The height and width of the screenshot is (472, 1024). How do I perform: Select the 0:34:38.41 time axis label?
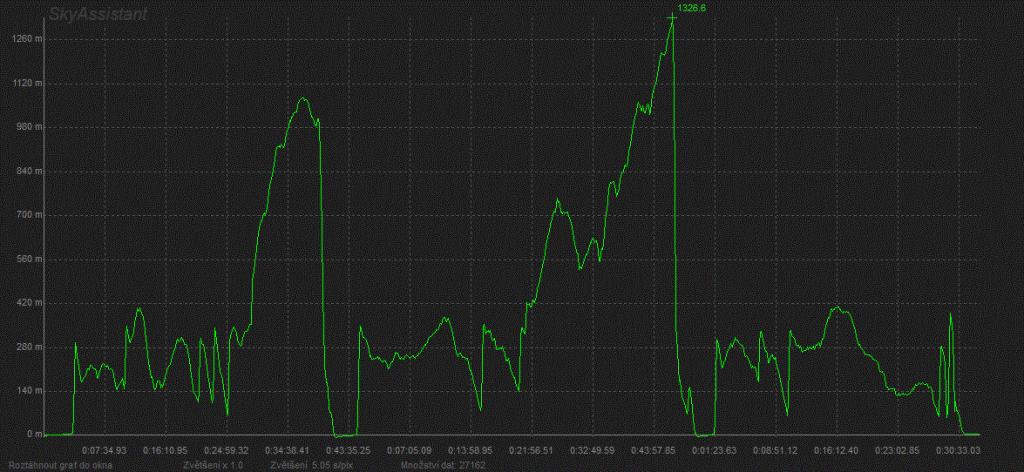290,451
